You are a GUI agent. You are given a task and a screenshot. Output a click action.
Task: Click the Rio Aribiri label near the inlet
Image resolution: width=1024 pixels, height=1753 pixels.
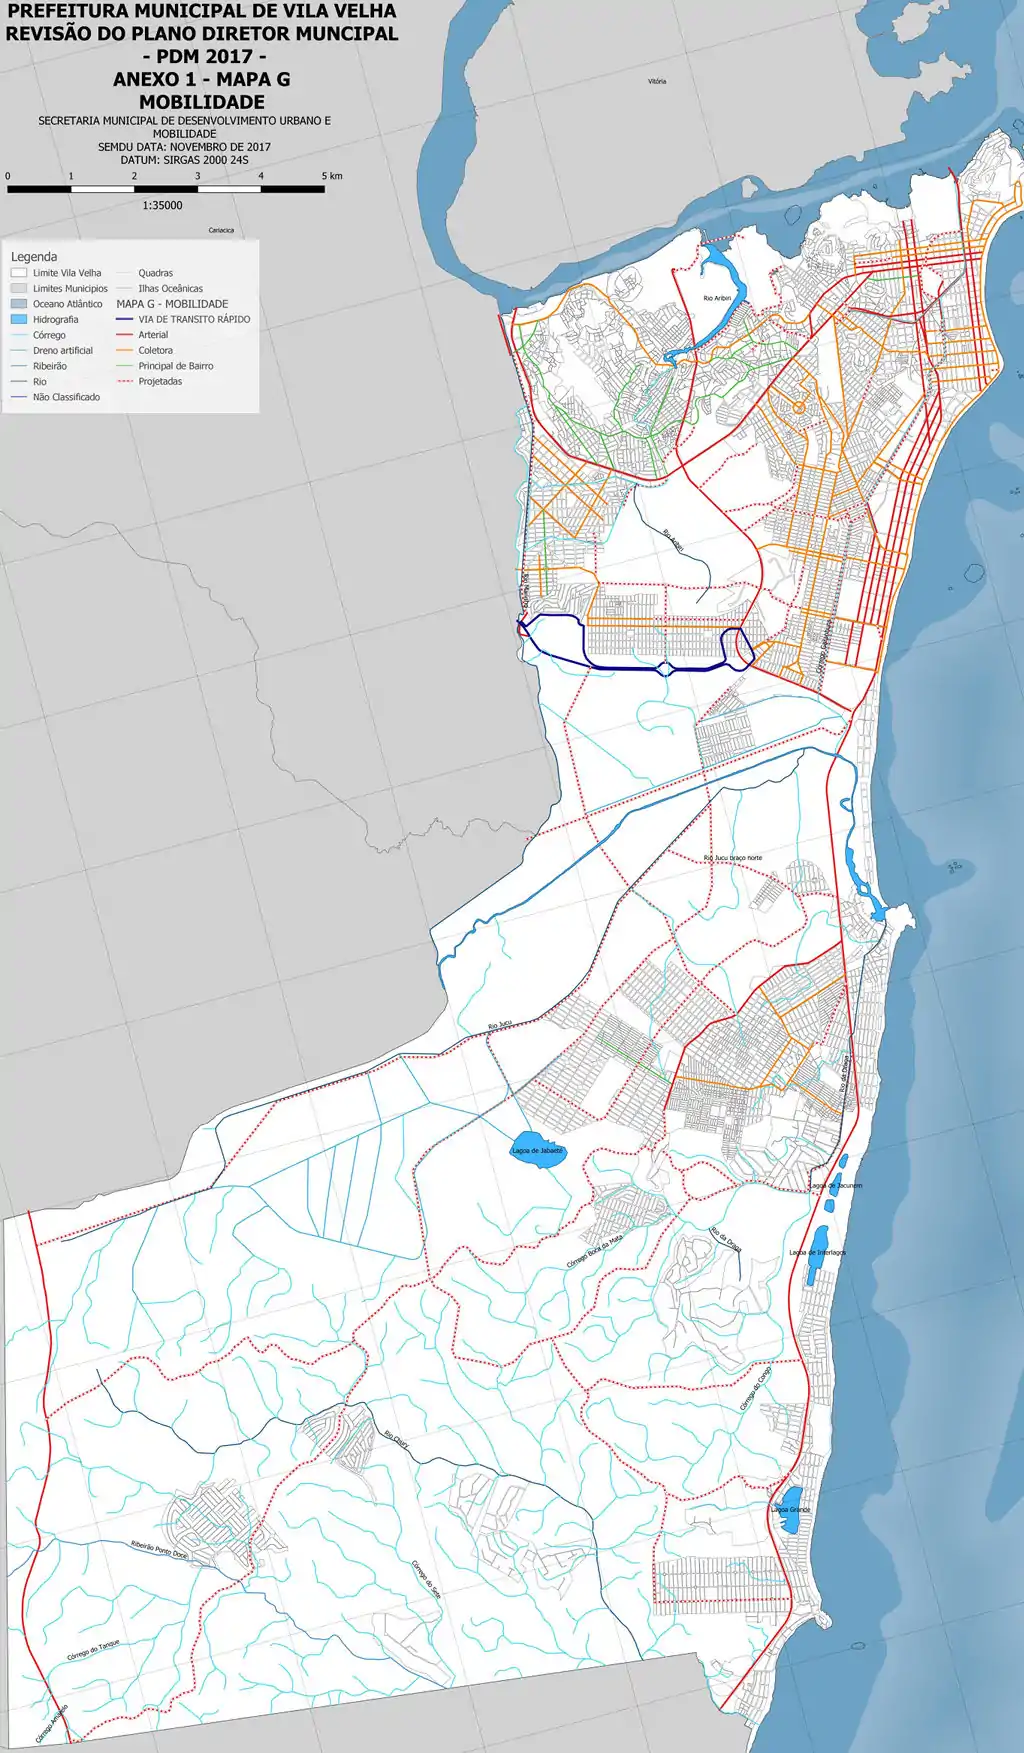[717, 298]
